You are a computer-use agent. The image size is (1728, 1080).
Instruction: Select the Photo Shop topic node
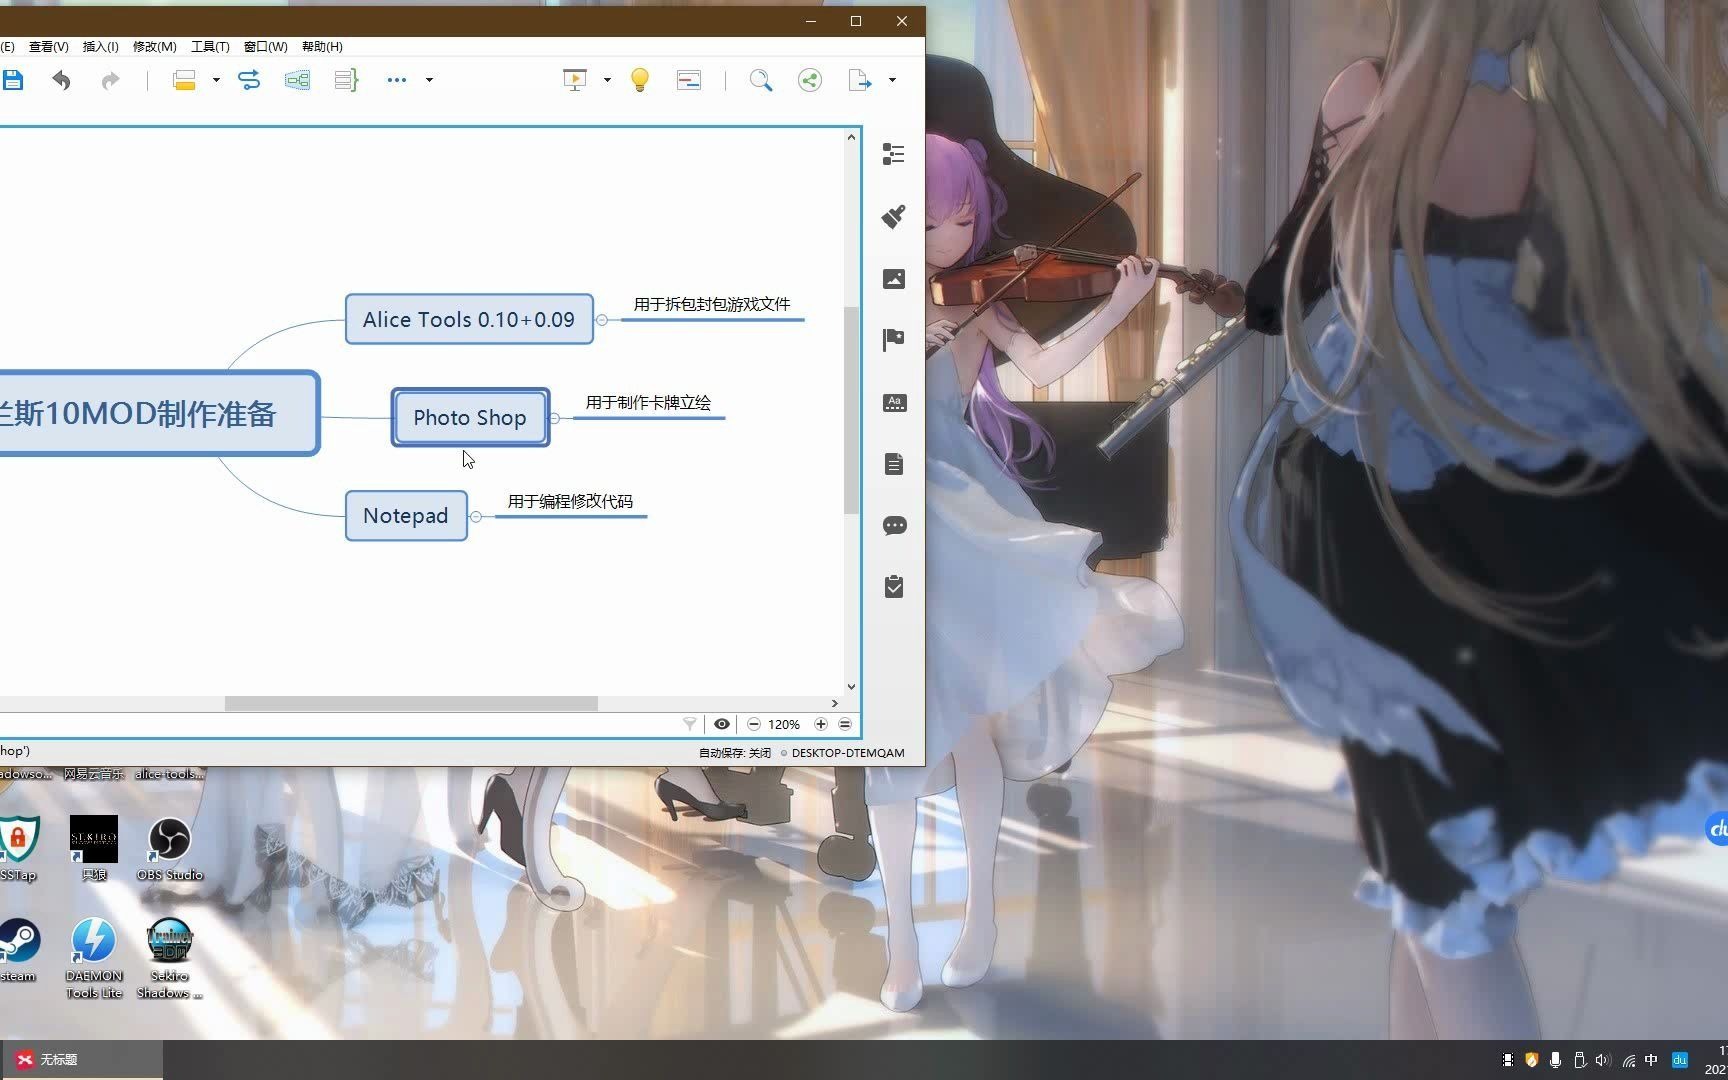point(470,417)
